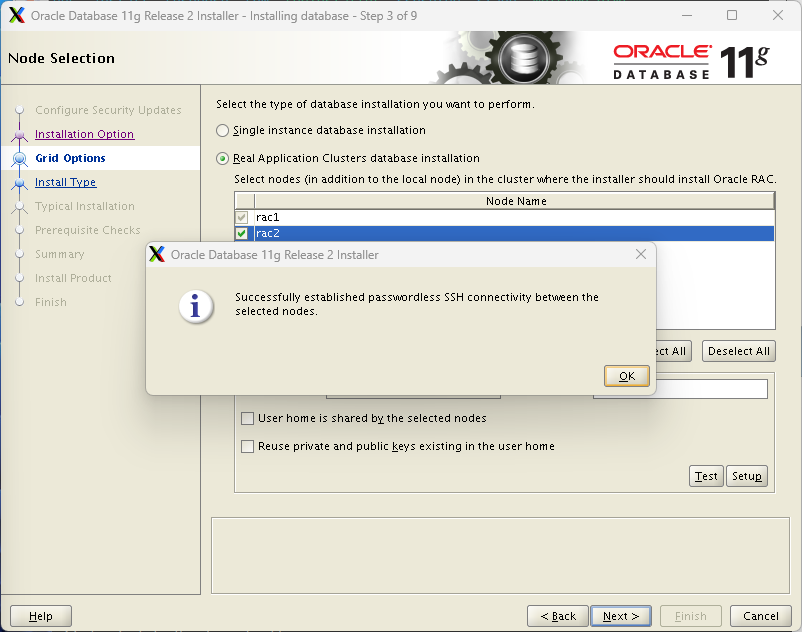
Task: Select Single instance database installation
Action: point(222,130)
